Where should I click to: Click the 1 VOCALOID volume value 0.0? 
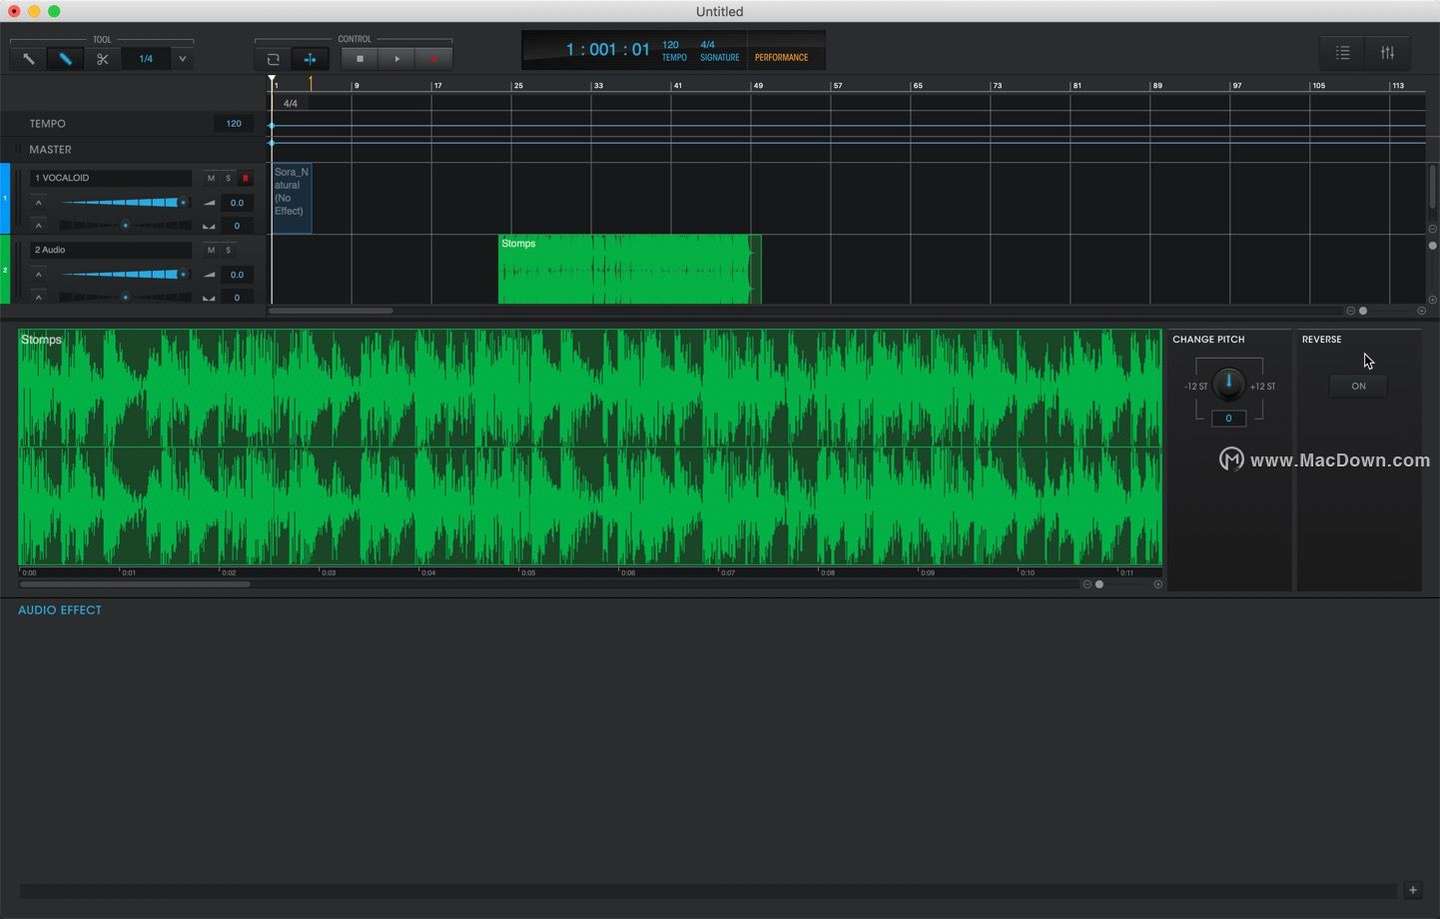point(237,203)
